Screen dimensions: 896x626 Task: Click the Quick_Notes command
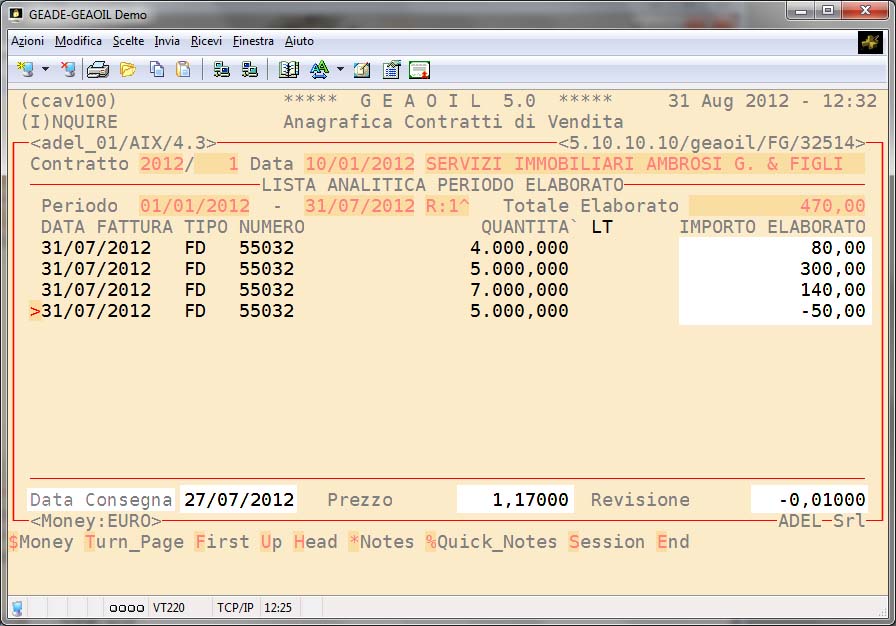click(490, 542)
